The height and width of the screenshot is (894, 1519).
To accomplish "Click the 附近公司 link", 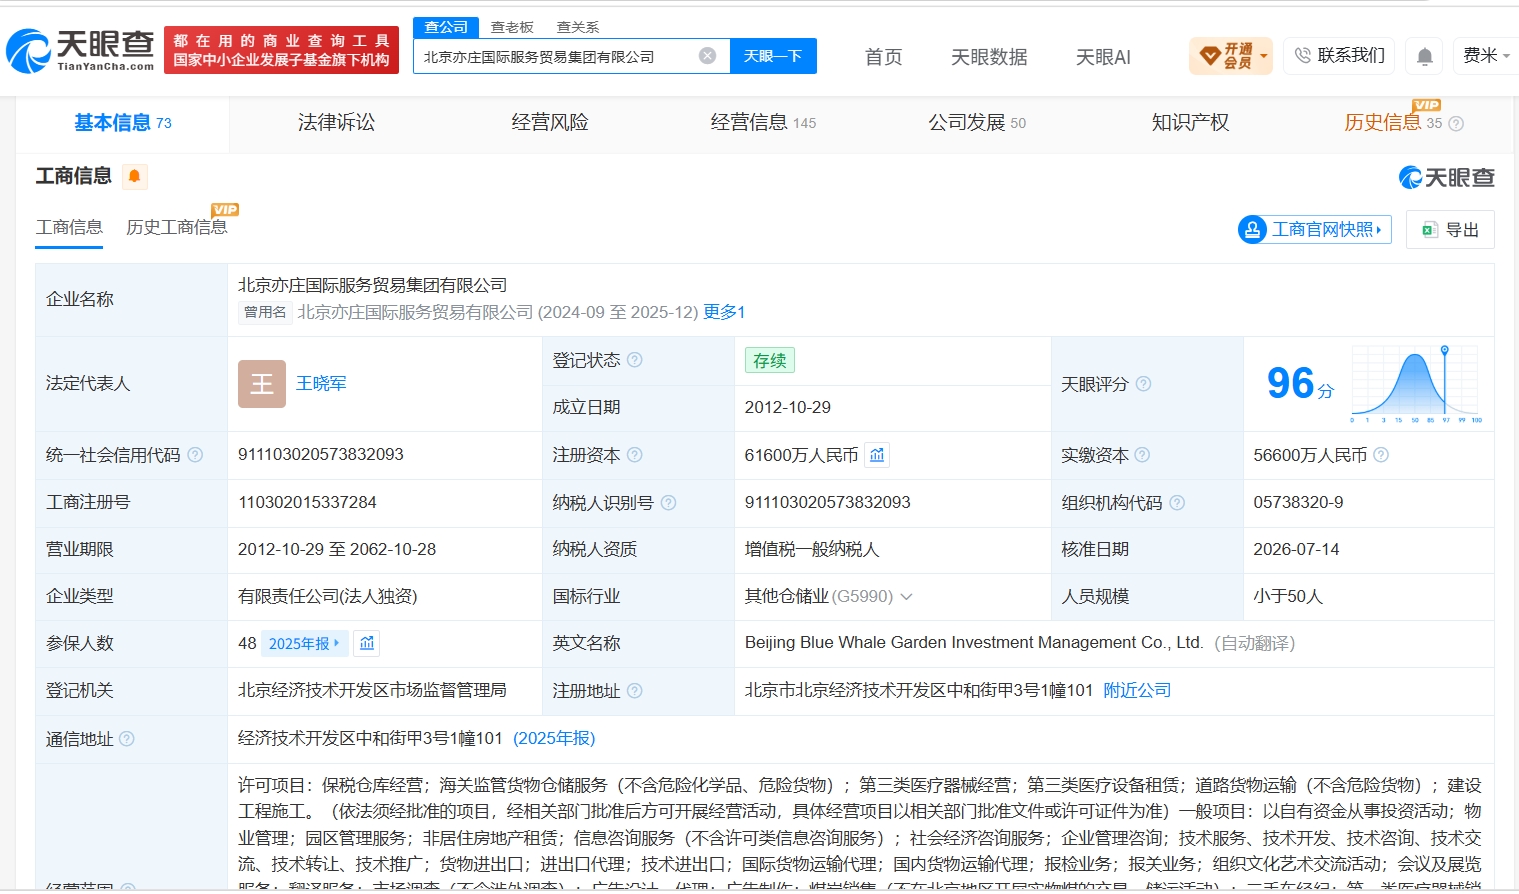I will [x=1137, y=691].
